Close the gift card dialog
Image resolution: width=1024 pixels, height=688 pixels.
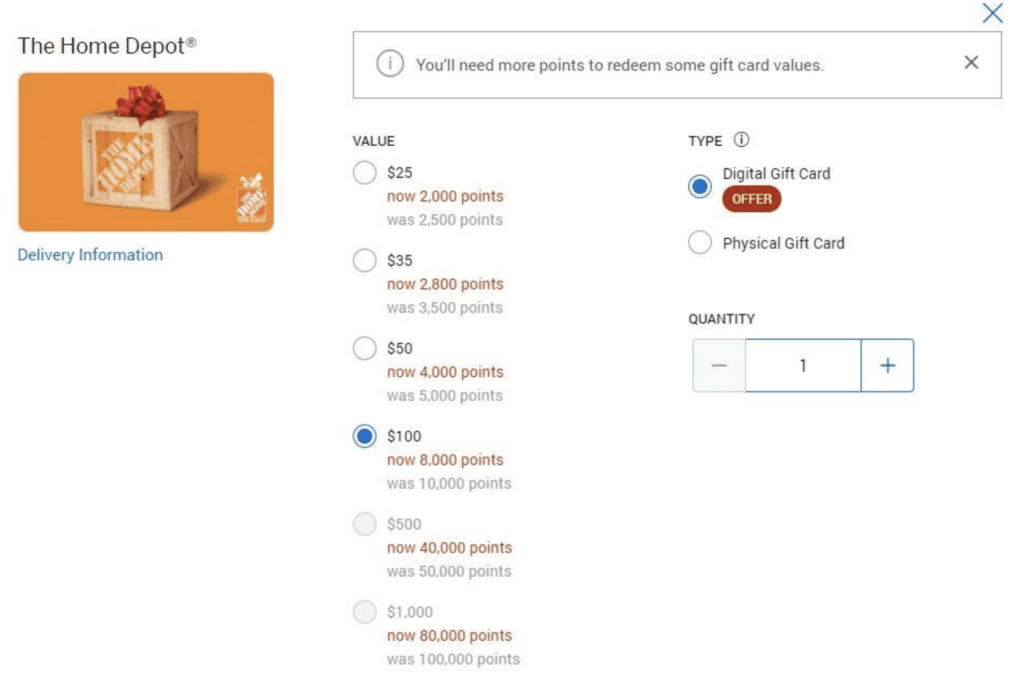[x=992, y=13]
